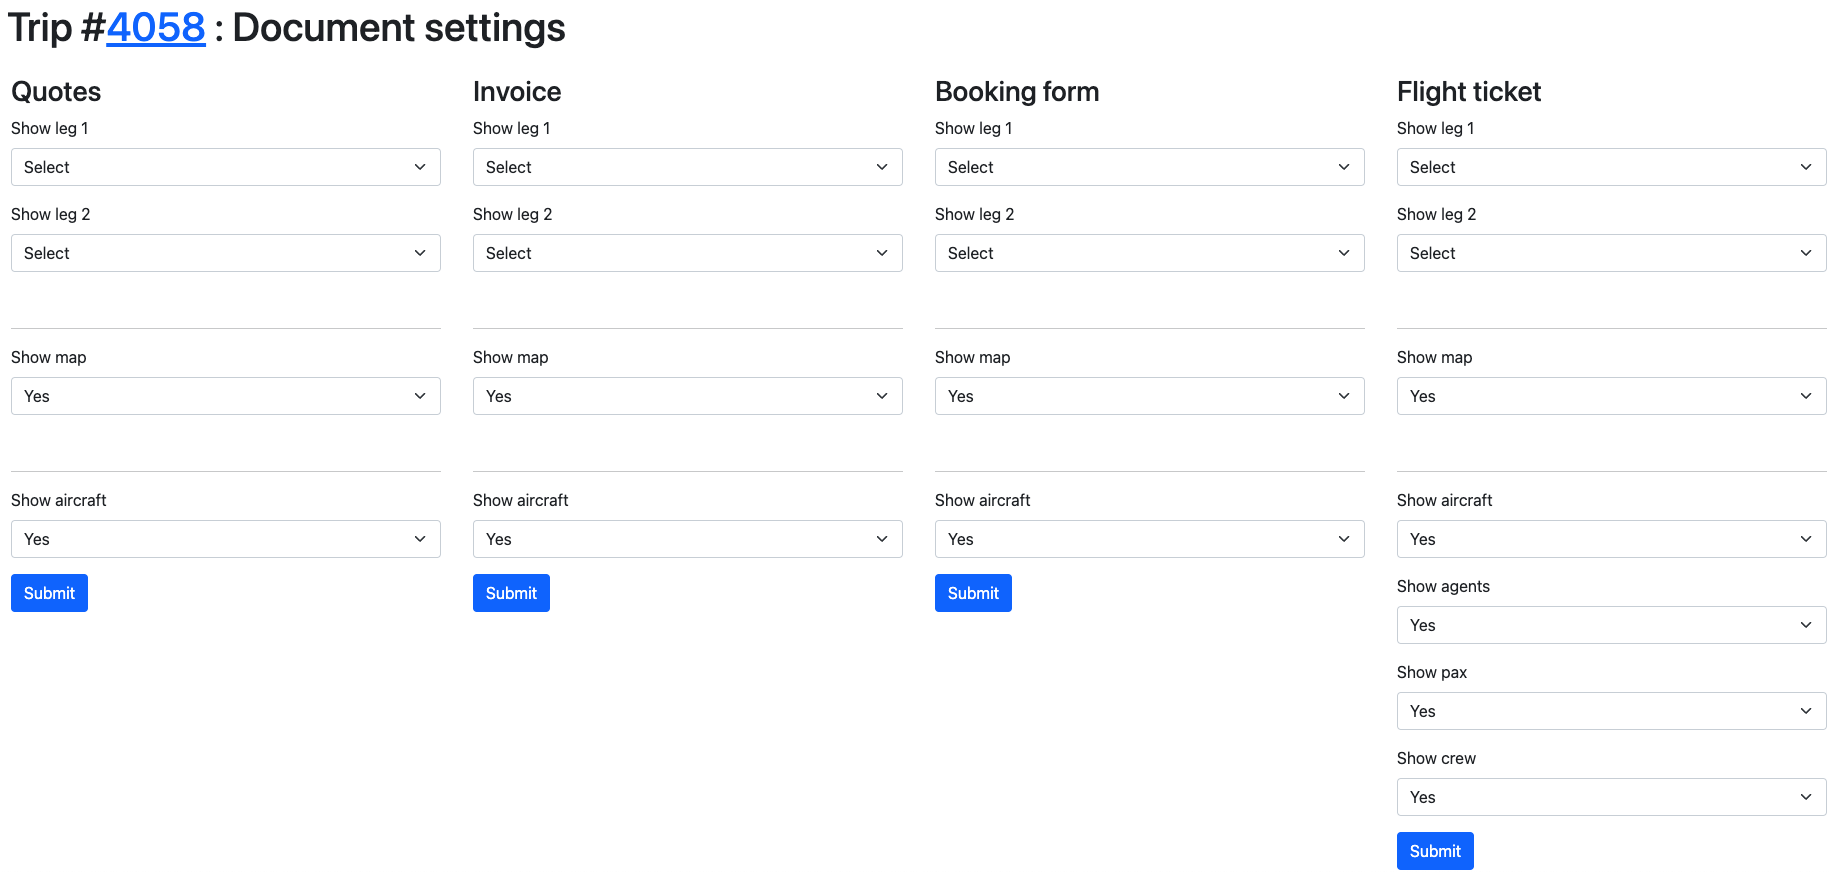Expand Booking form Show map dropdown
Screen dimensions: 1830x872
(x=1149, y=396)
